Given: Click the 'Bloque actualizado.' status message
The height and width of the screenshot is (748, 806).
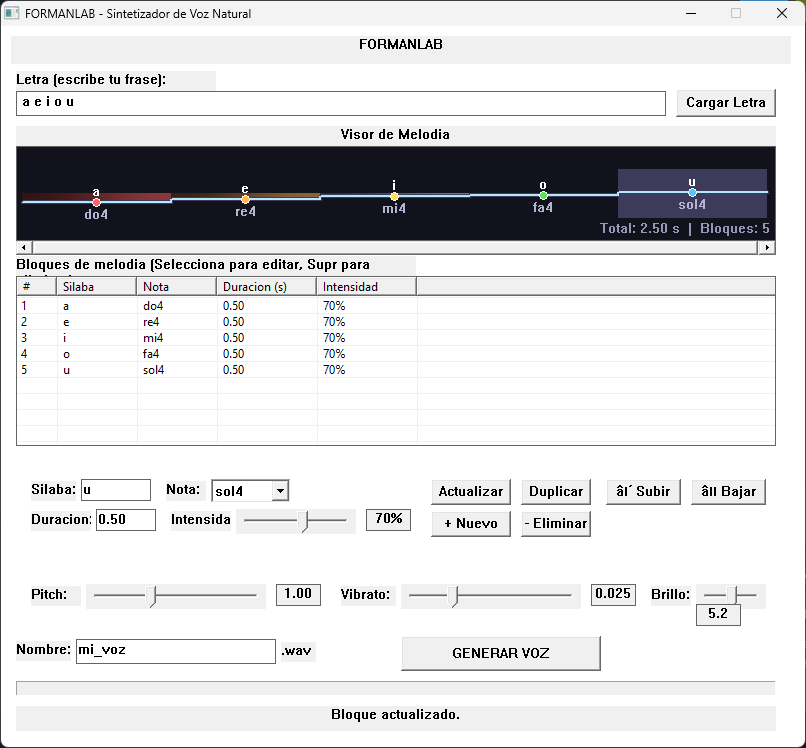Looking at the screenshot, I should point(395,715).
